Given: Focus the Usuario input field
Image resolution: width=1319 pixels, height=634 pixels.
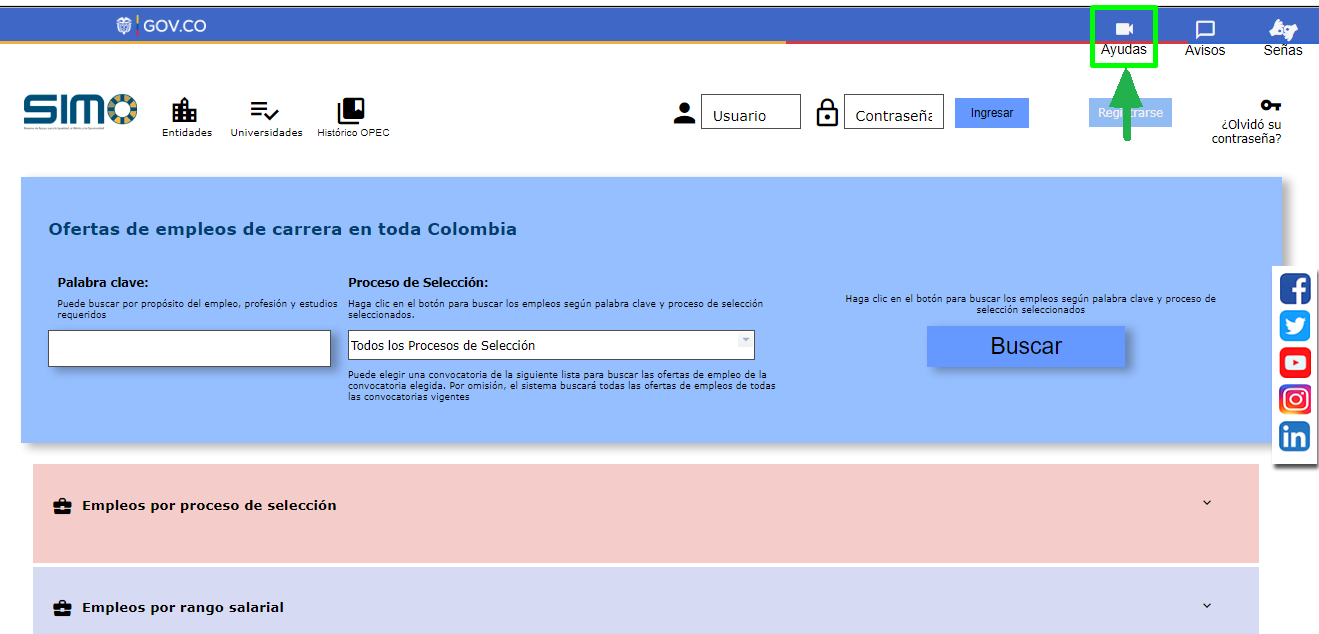Looking at the screenshot, I should (750, 113).
